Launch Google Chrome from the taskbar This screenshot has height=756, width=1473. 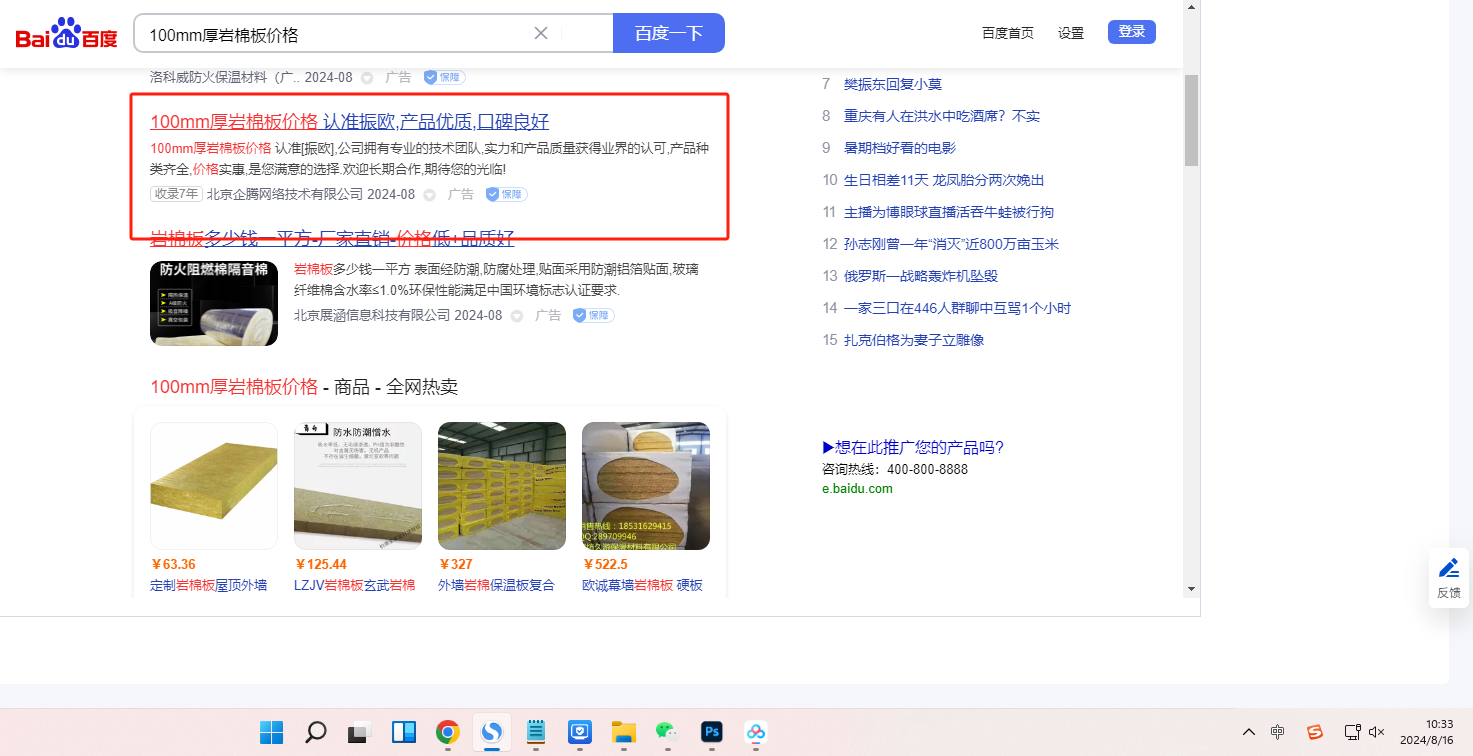(447, 732)
